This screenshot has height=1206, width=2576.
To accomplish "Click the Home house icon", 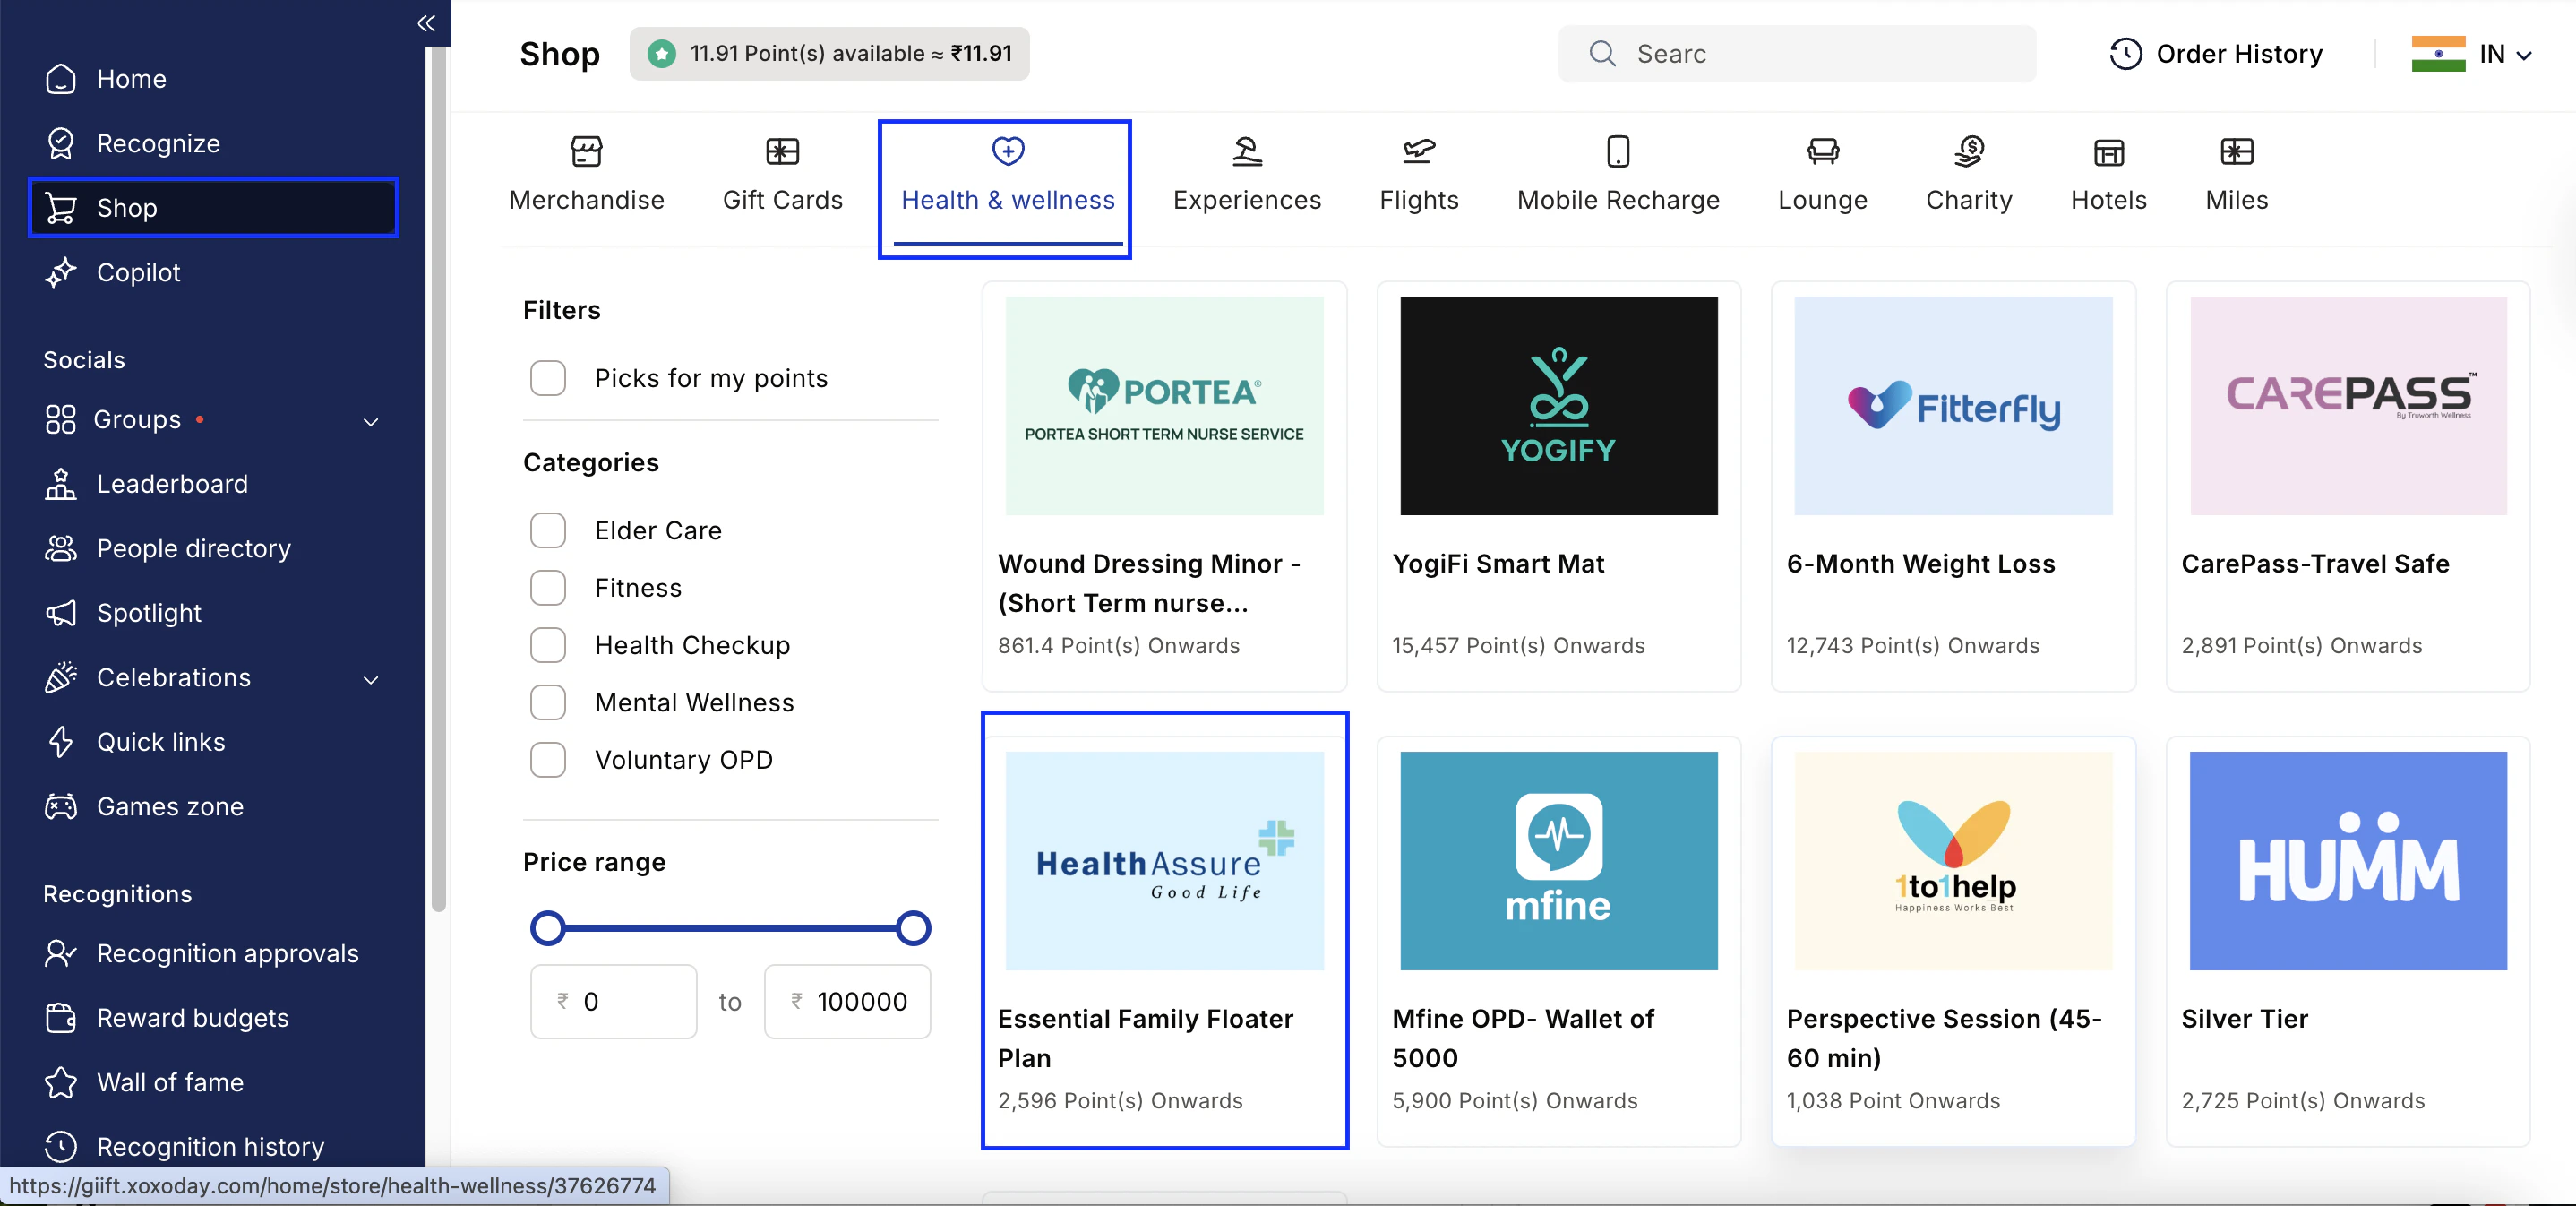I will click(61, 79).
